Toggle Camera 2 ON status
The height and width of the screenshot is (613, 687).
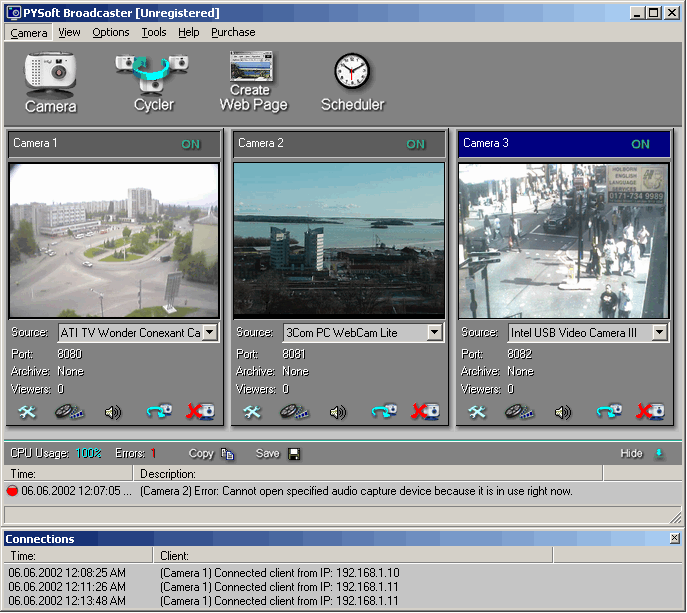coord(415,144)
